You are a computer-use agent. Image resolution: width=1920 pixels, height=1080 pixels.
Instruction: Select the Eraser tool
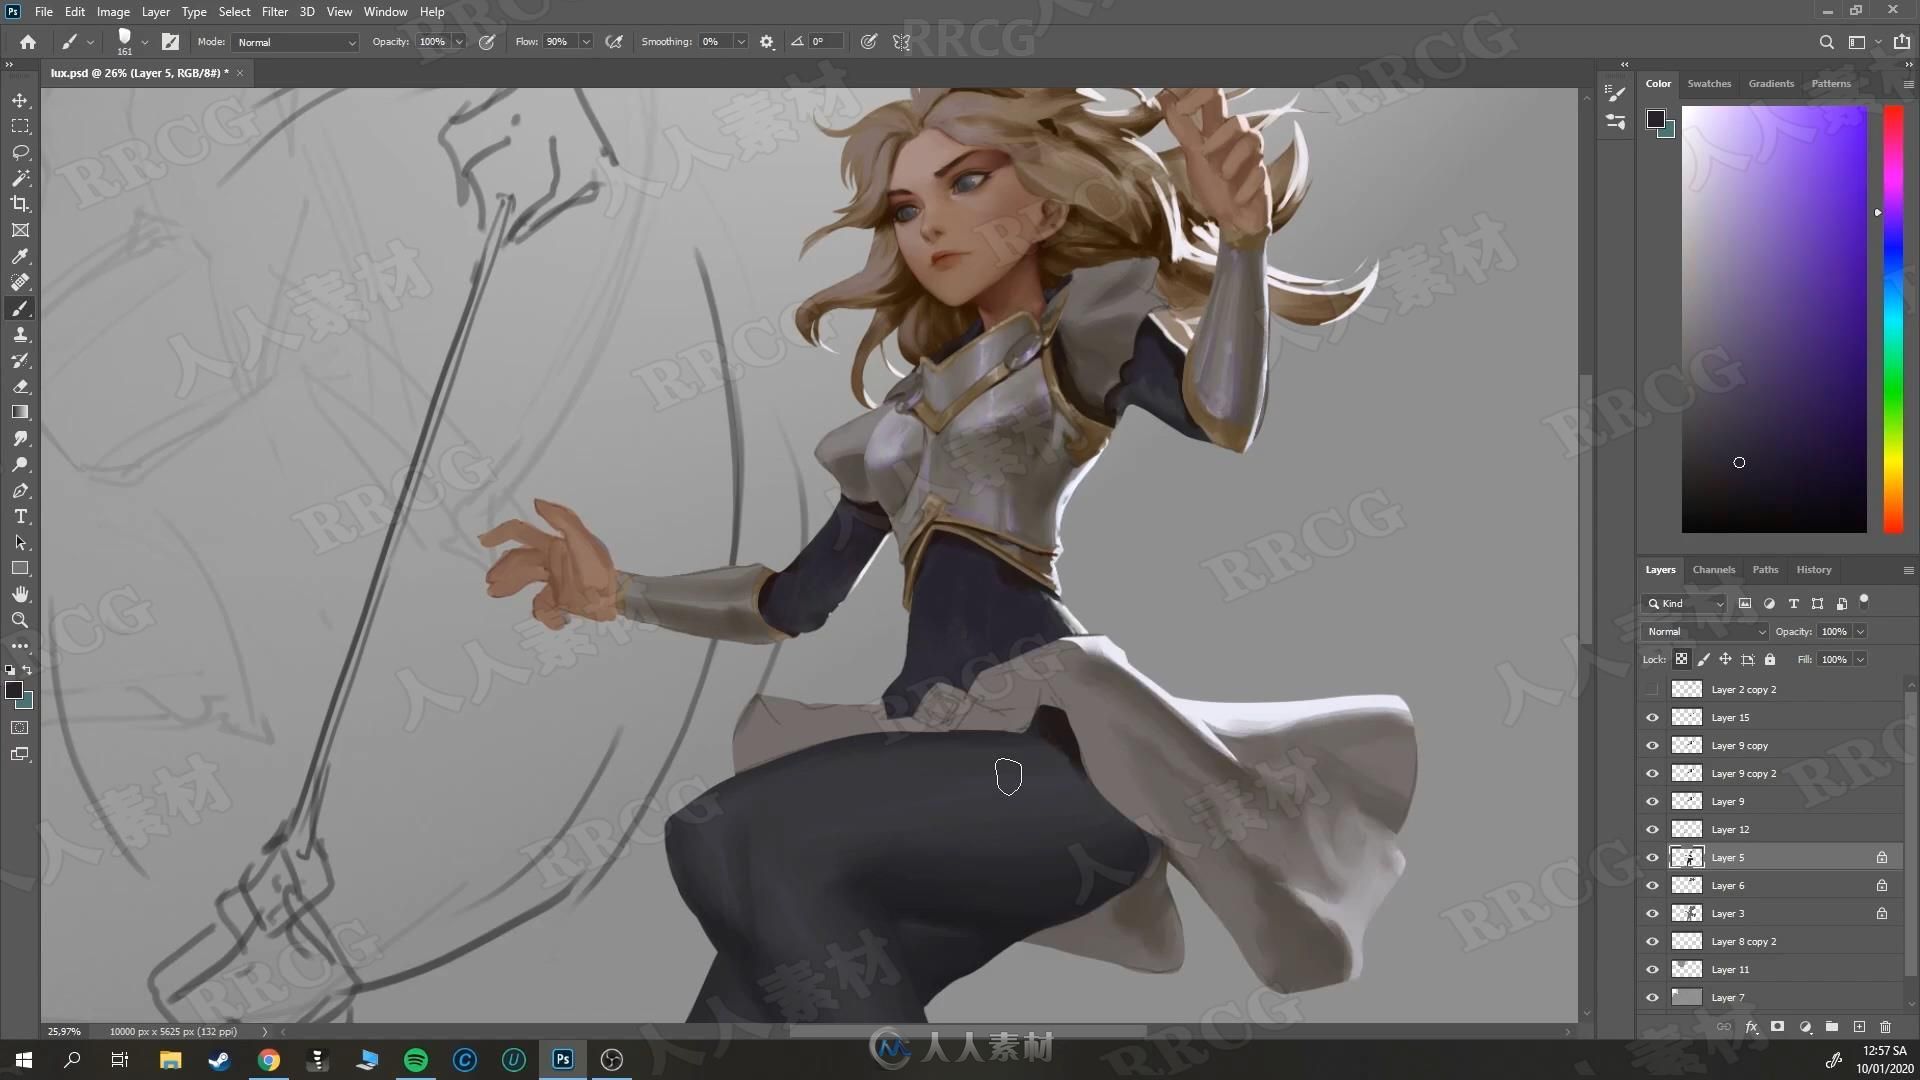point(20,386)
